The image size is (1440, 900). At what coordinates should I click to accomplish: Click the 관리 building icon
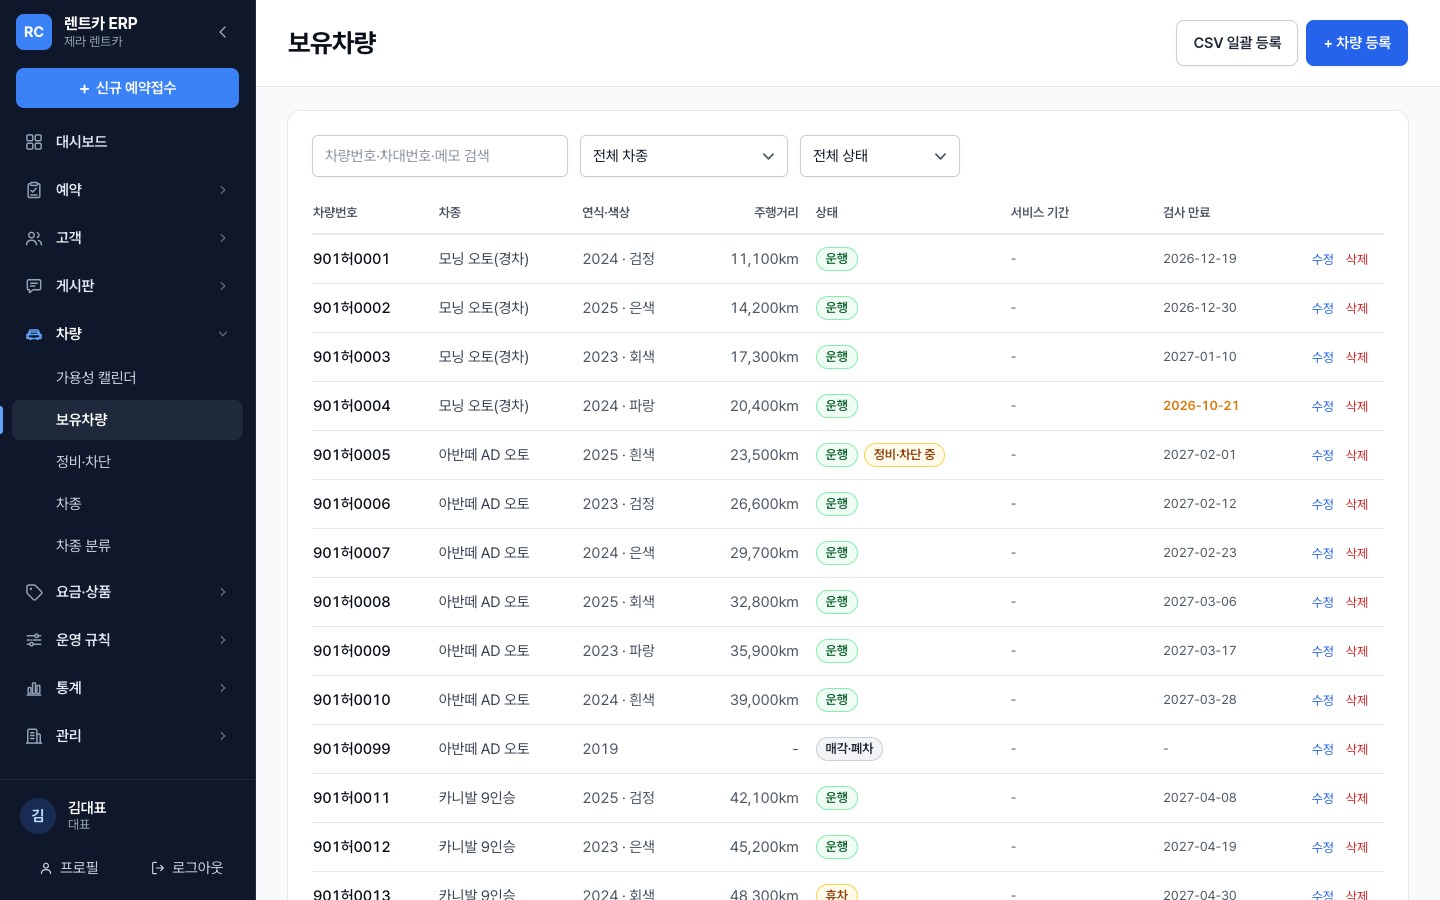click(x=34, y=736)
